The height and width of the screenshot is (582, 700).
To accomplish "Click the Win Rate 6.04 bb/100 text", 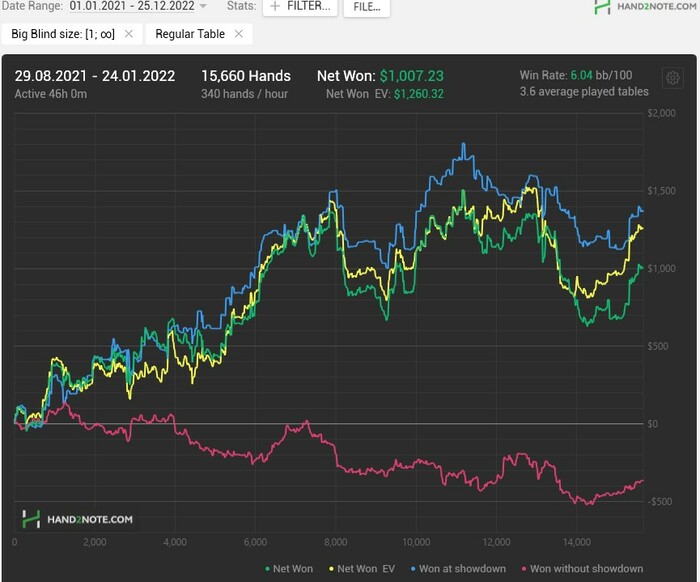I will [x=576, y=75].
